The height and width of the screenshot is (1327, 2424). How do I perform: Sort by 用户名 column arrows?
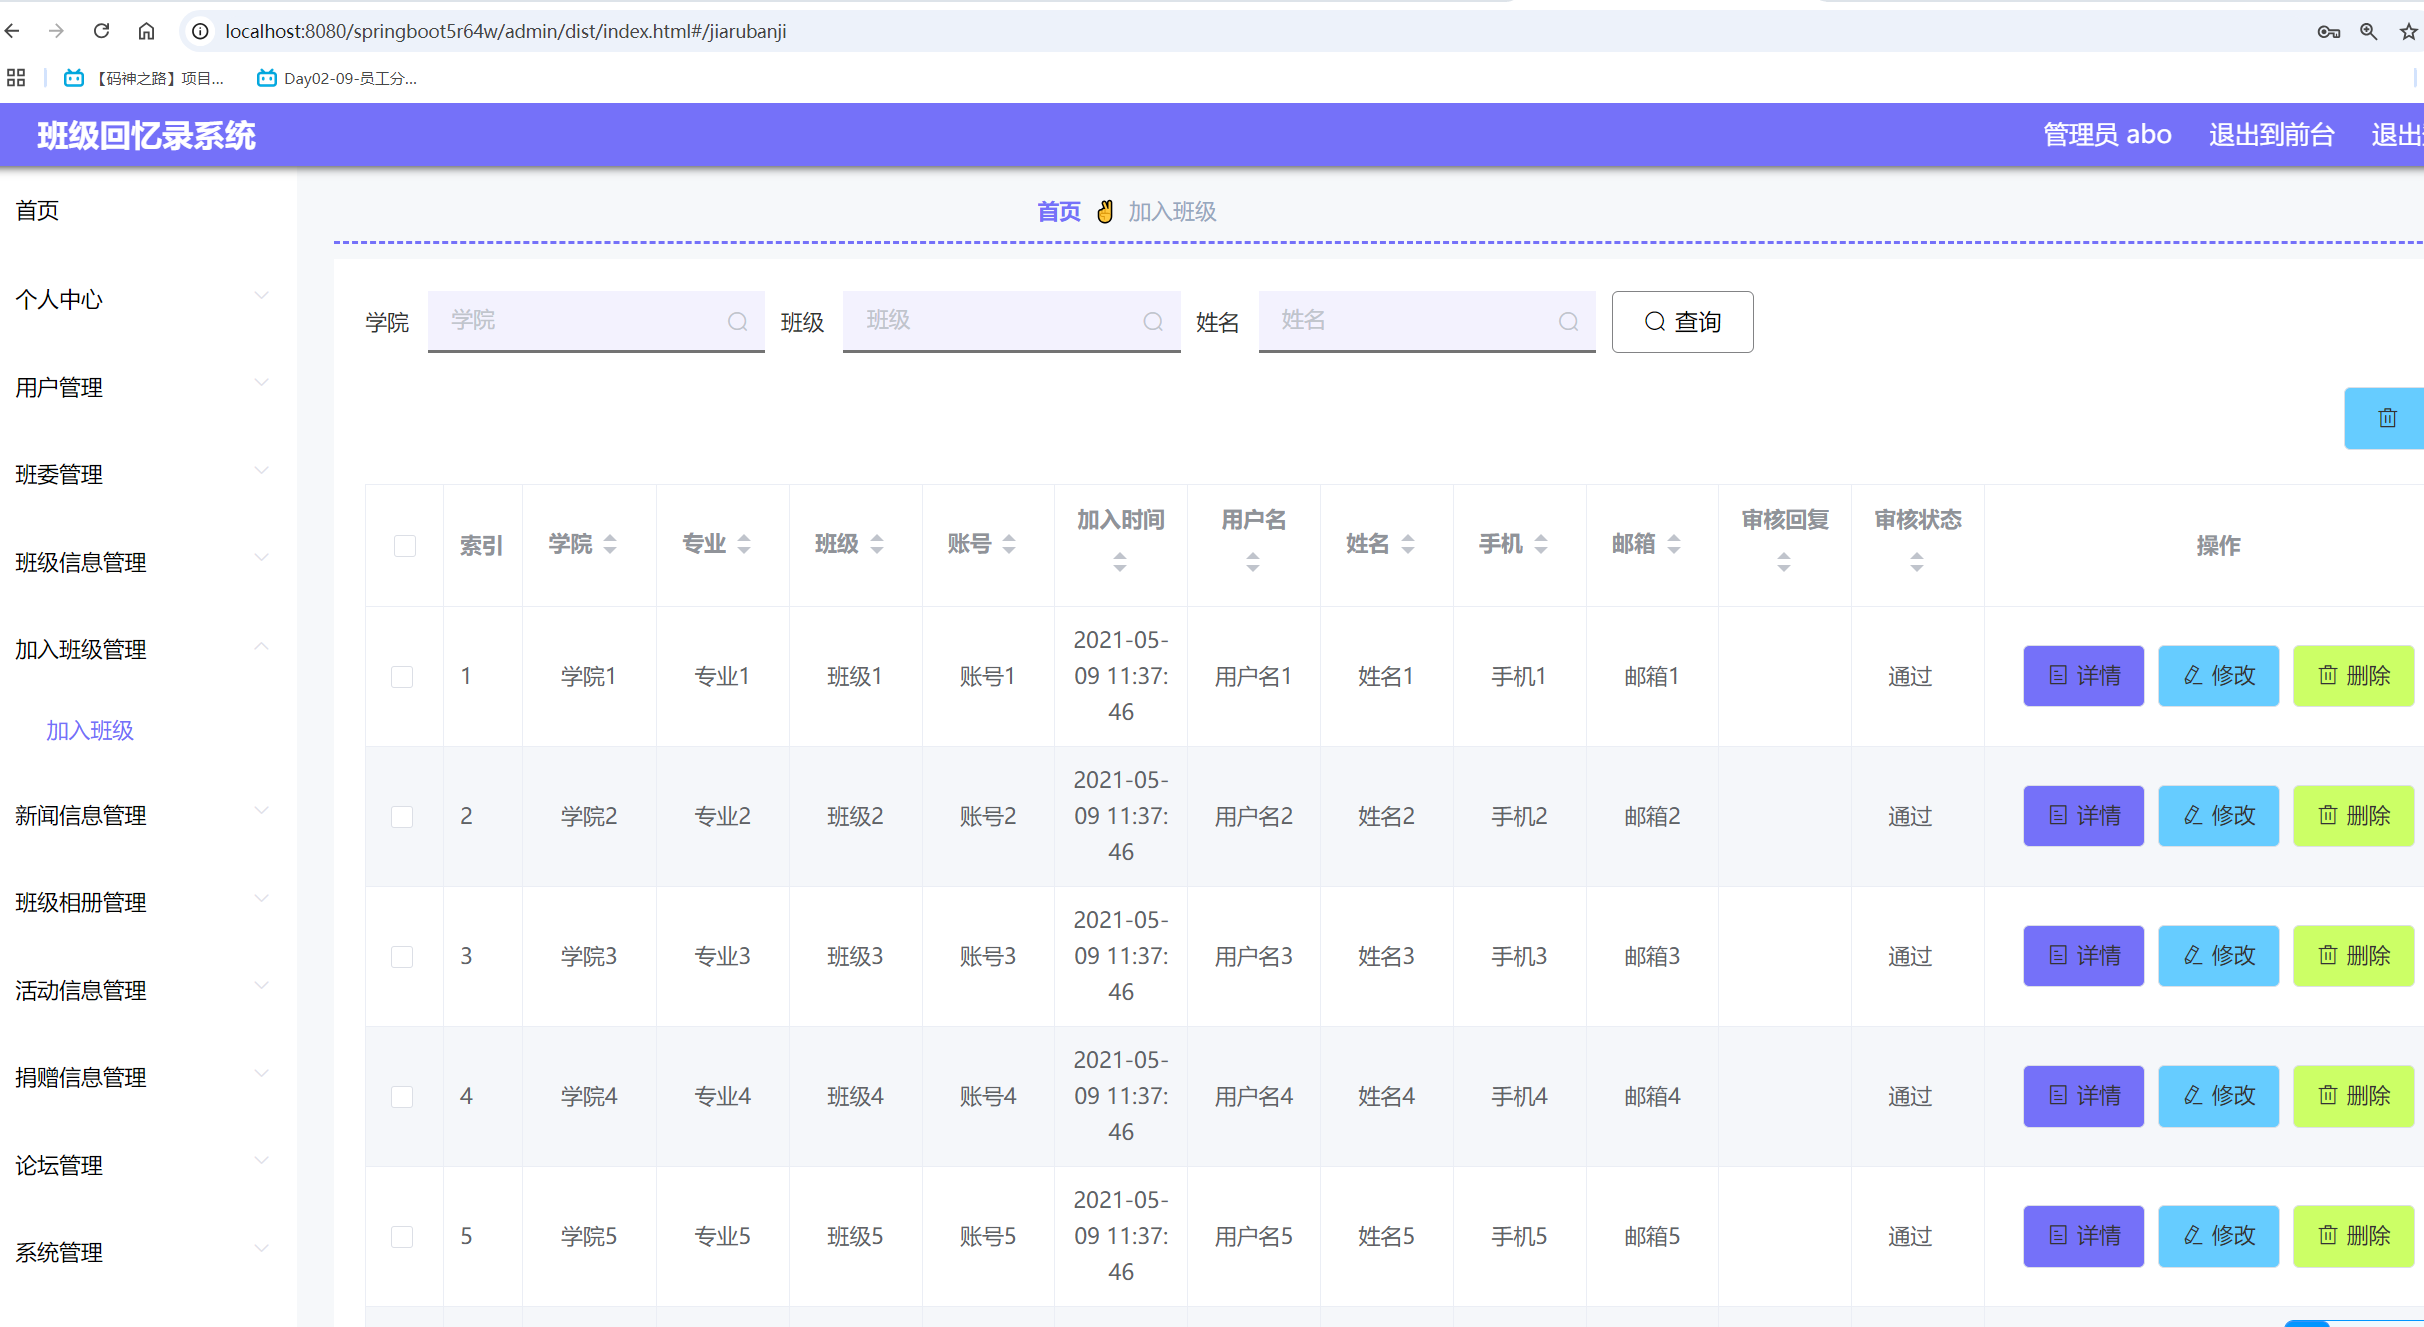[1253, 562]
